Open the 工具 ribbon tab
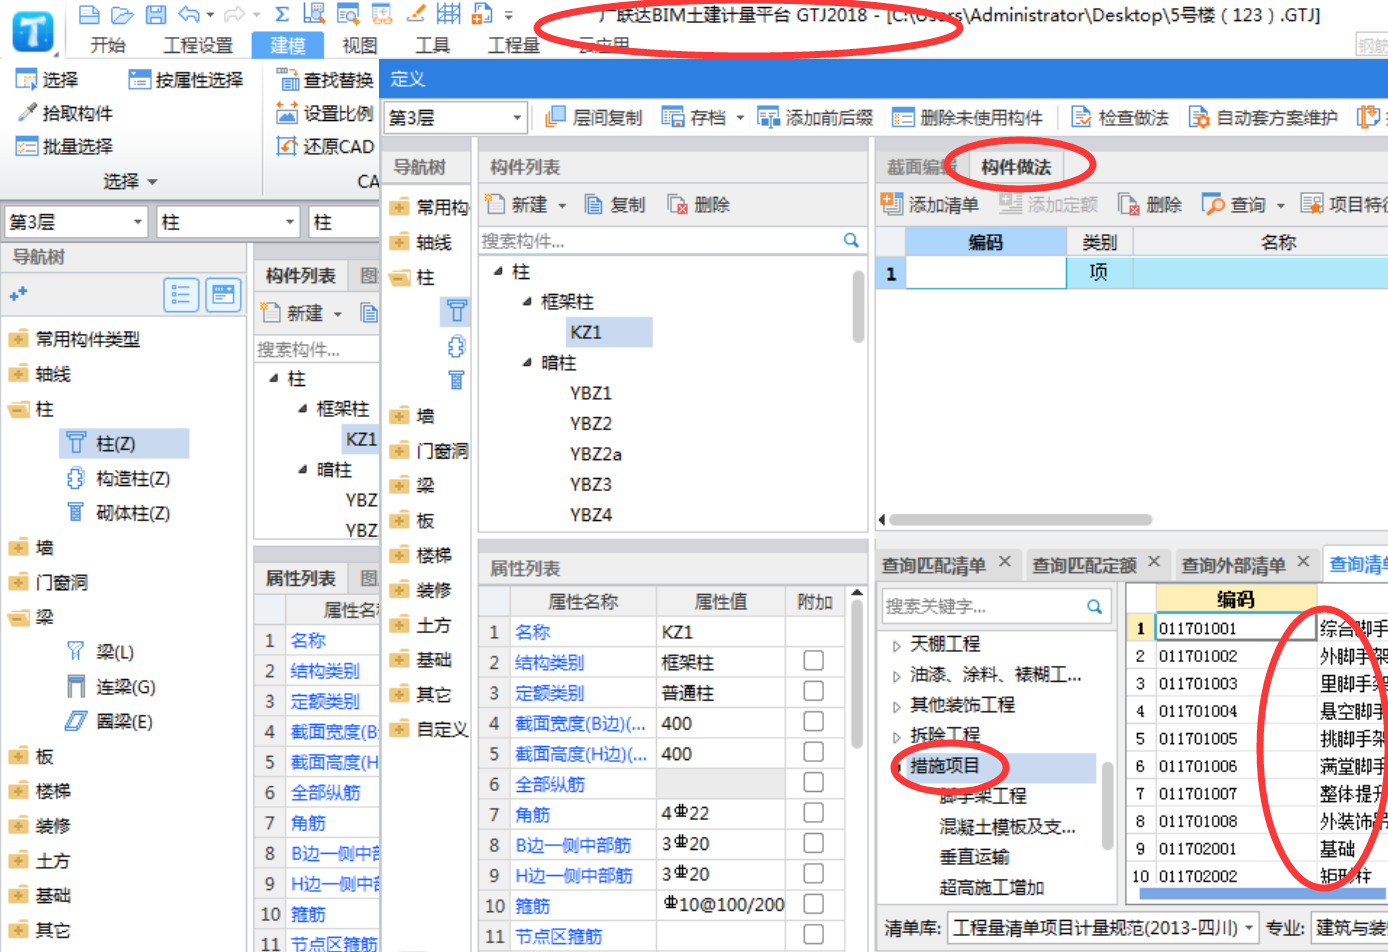This screenshot has width=1388, height=952. (x=433, y=45)
